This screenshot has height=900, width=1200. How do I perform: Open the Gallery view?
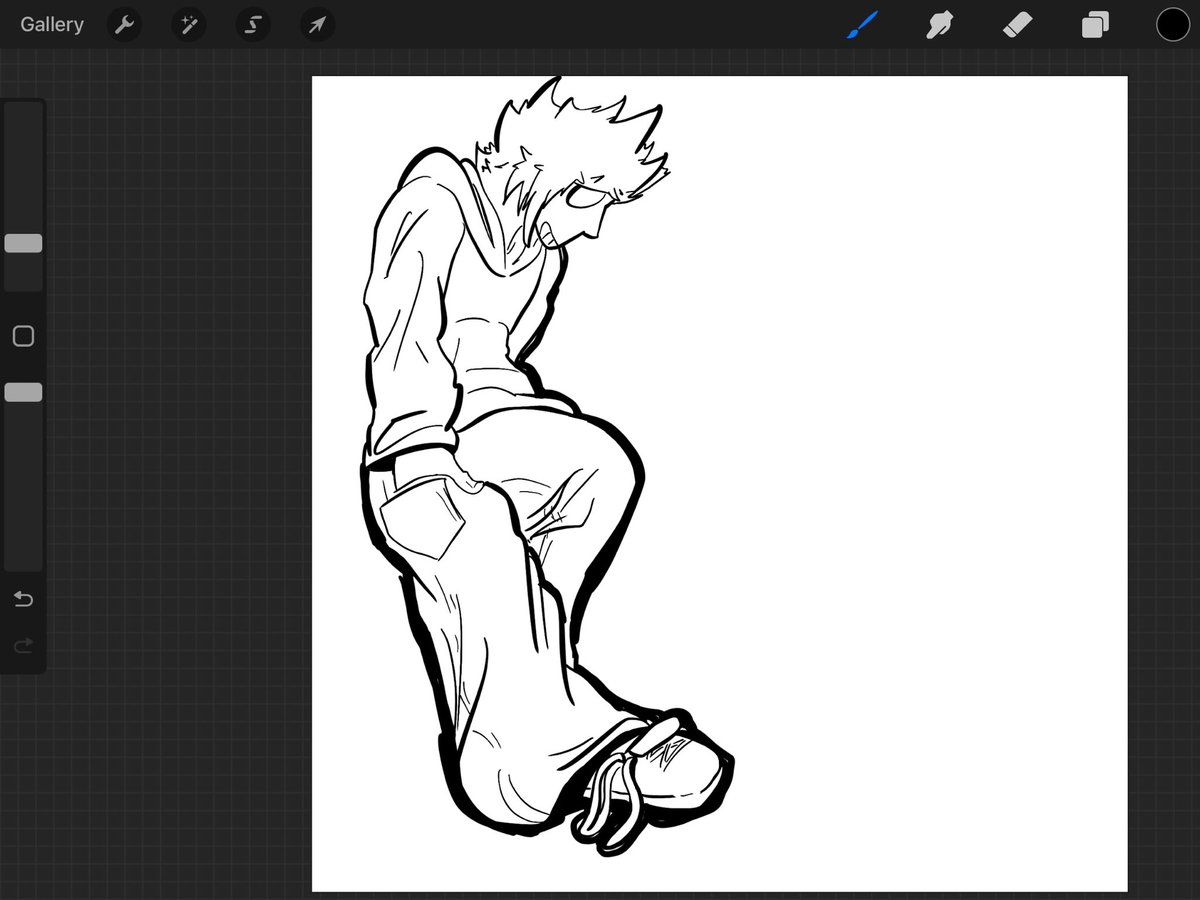point(52,24)
